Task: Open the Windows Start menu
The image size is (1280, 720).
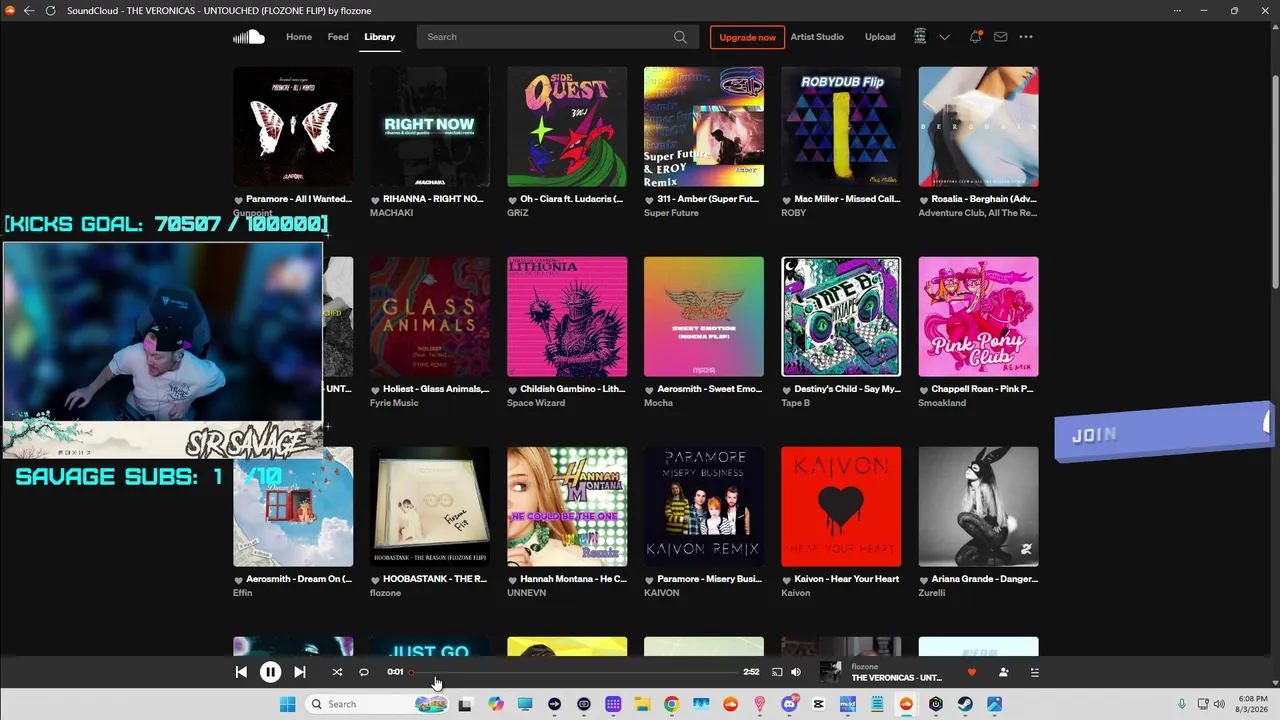Action: pyautogui.click(x=288, y=704)
